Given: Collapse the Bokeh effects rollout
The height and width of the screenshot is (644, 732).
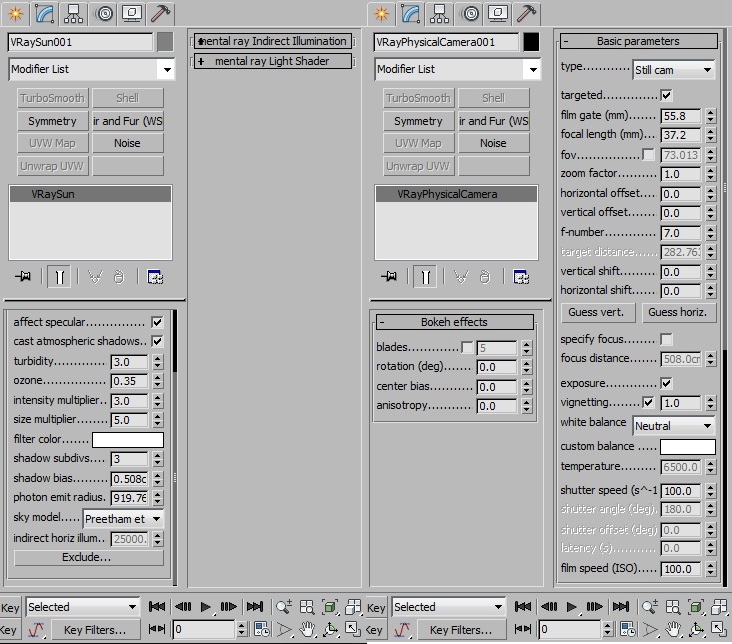Looking at the screenshot, I should pyautogui.click(x=455, y=322).
